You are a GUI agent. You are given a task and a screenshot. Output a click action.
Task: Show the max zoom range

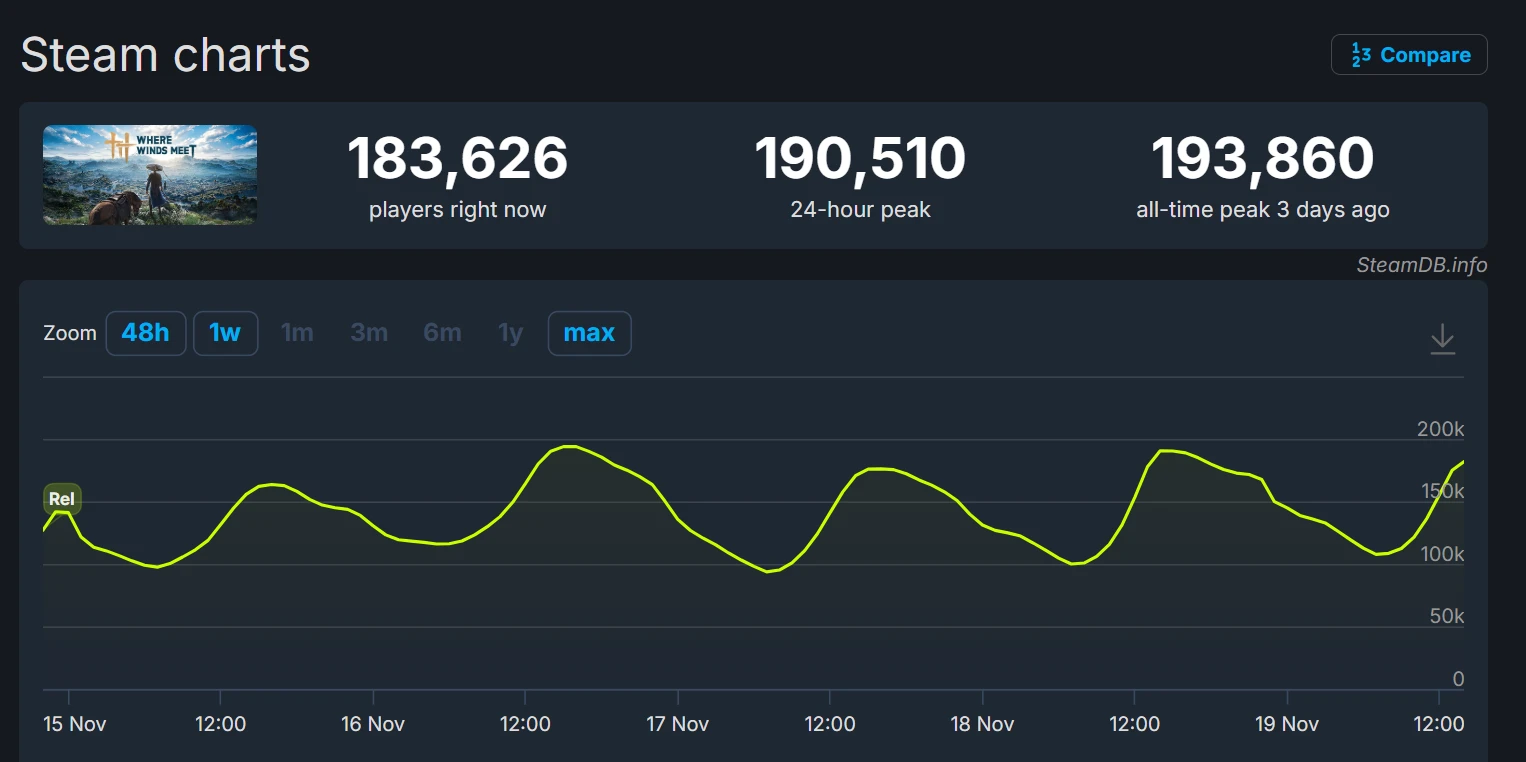(x=589, y=333)
